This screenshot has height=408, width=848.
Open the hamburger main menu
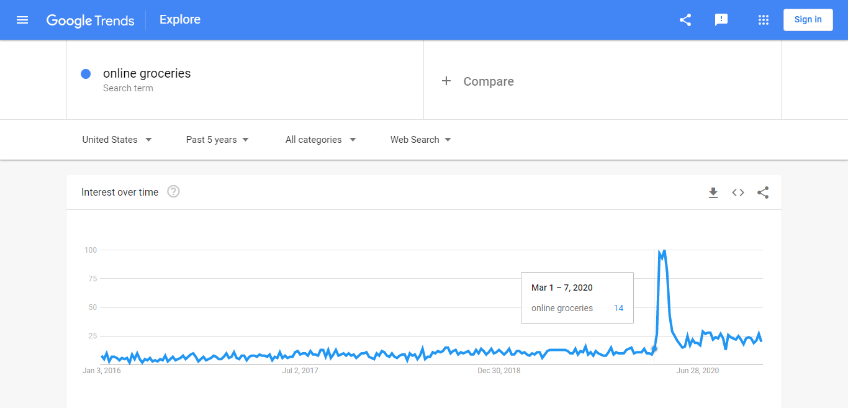(22, 20)
